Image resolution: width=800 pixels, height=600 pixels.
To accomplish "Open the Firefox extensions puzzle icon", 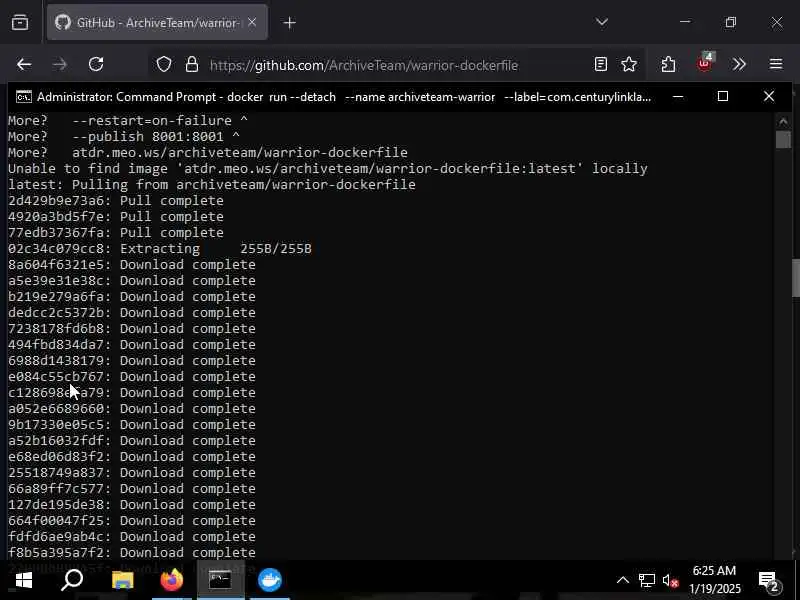I will 668,64.
